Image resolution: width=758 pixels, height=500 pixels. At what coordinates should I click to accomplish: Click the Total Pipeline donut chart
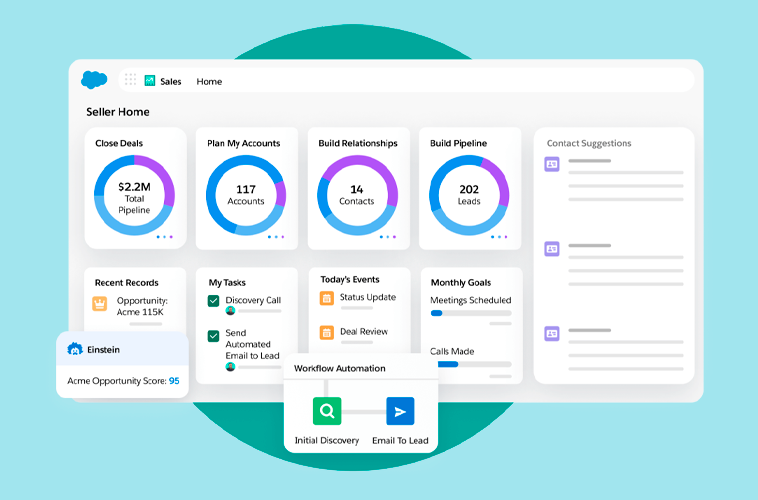click(x=134, y=196)
